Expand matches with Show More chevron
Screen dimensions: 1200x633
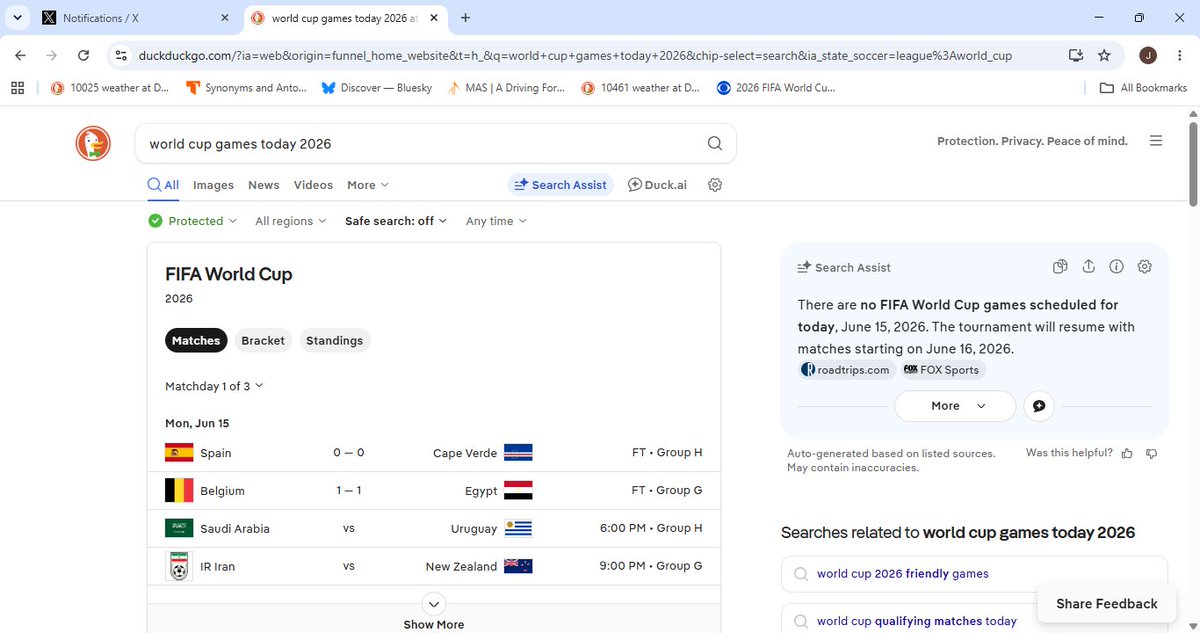pos(433,603)
